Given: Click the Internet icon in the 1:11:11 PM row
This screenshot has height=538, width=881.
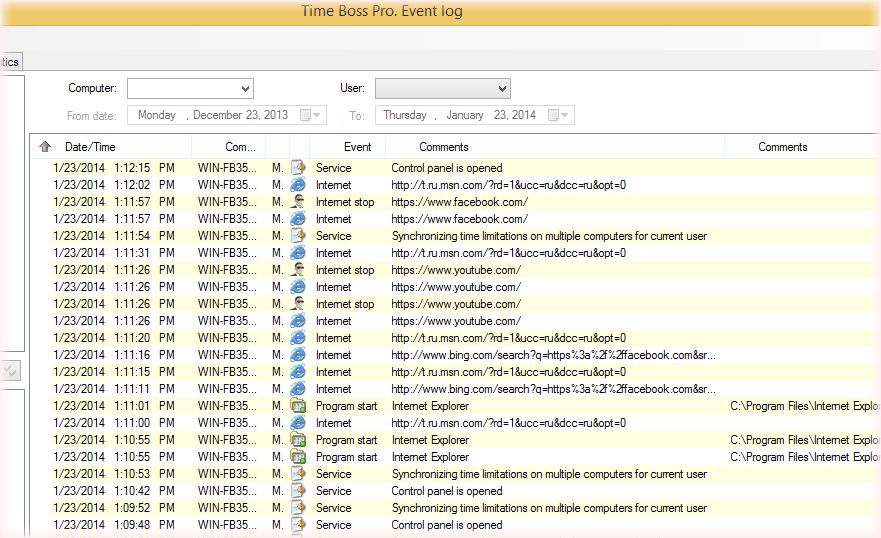Looking at the screenshot, I should tap(298, 389).
